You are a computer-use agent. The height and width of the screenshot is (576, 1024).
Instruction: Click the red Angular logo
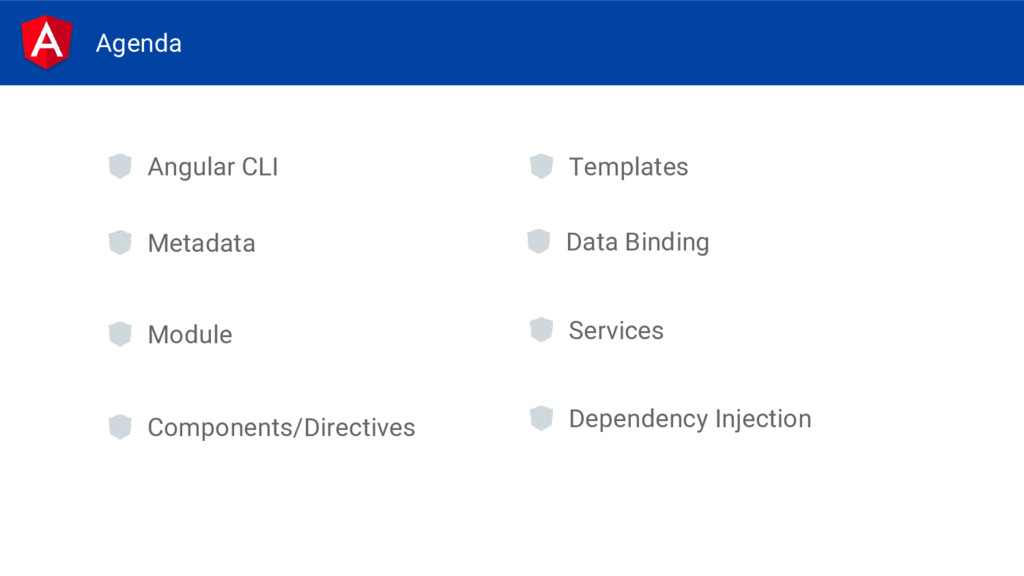[46, 42]
